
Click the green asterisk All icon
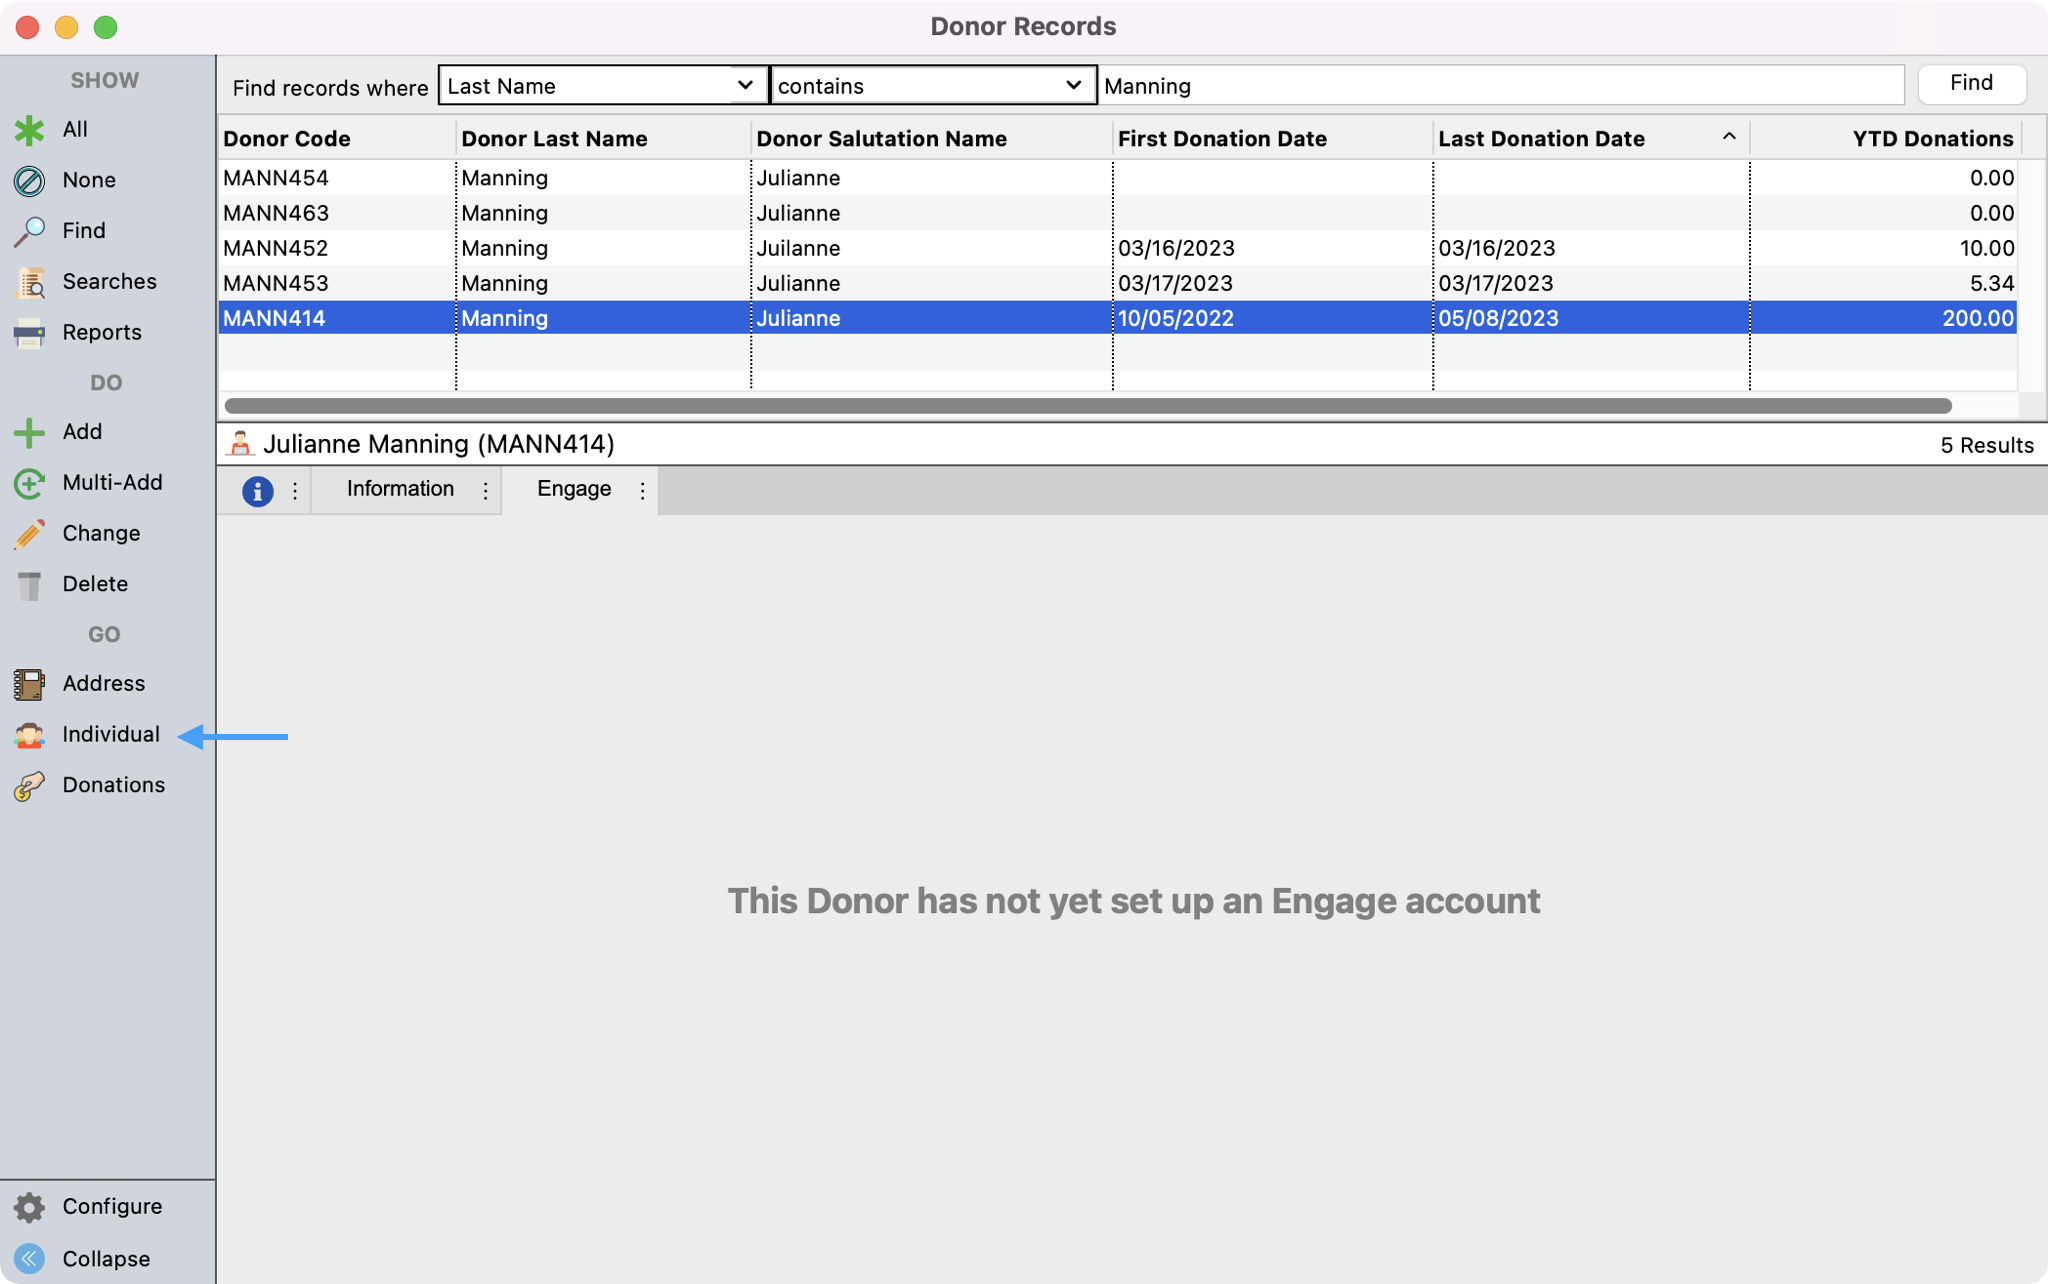click(x=29, y=130)
